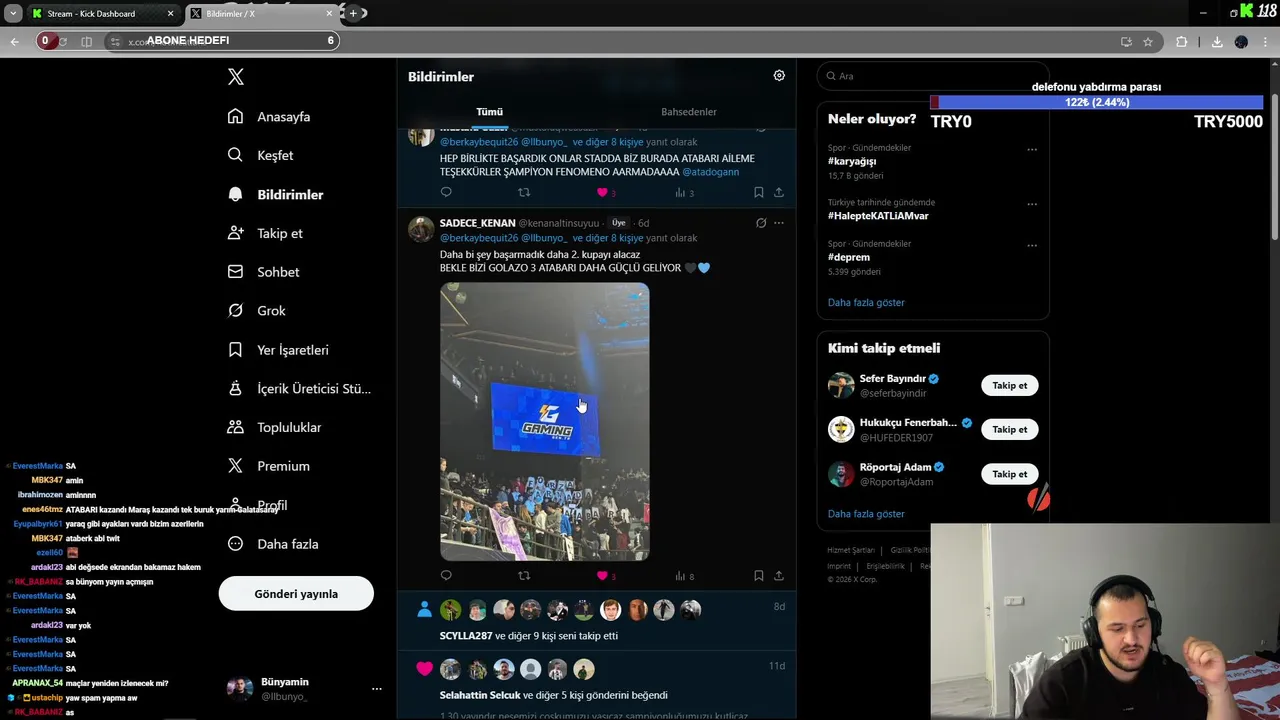The image size is (1280, 720).
Task: Share SADECE_KENAN's post
Action: coord(779,576)
